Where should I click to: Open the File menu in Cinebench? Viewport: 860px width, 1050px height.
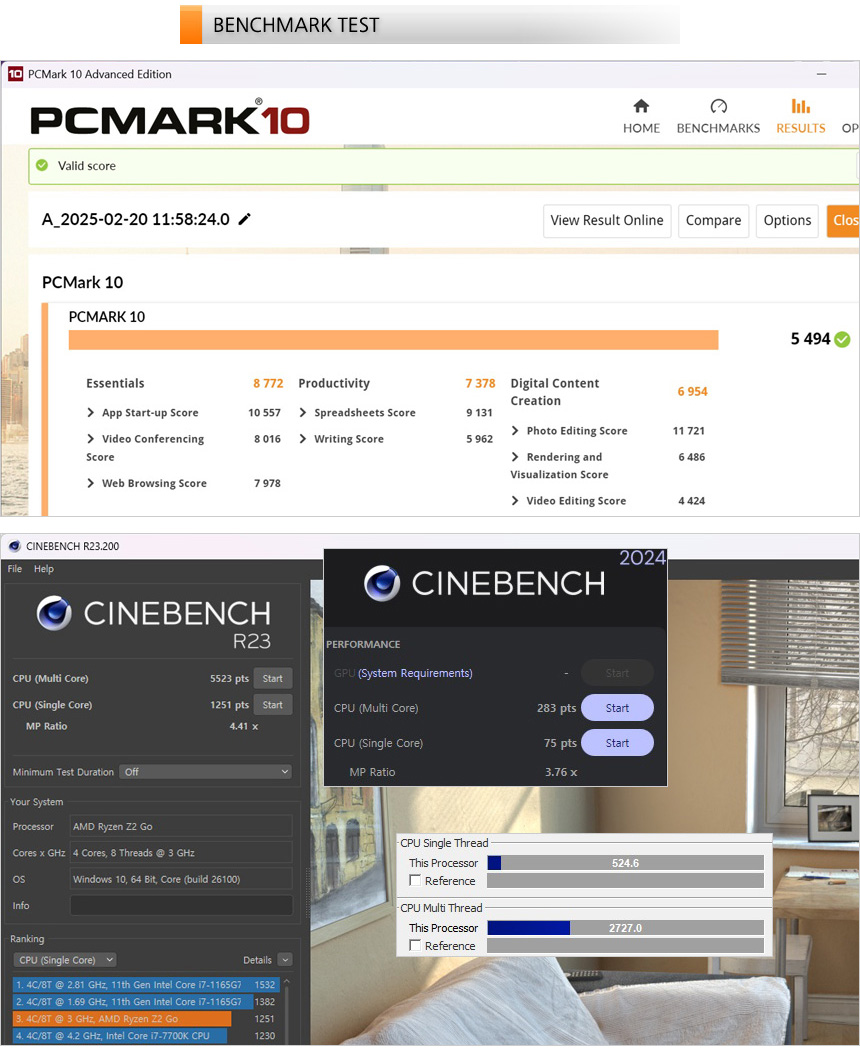[15, 569]
